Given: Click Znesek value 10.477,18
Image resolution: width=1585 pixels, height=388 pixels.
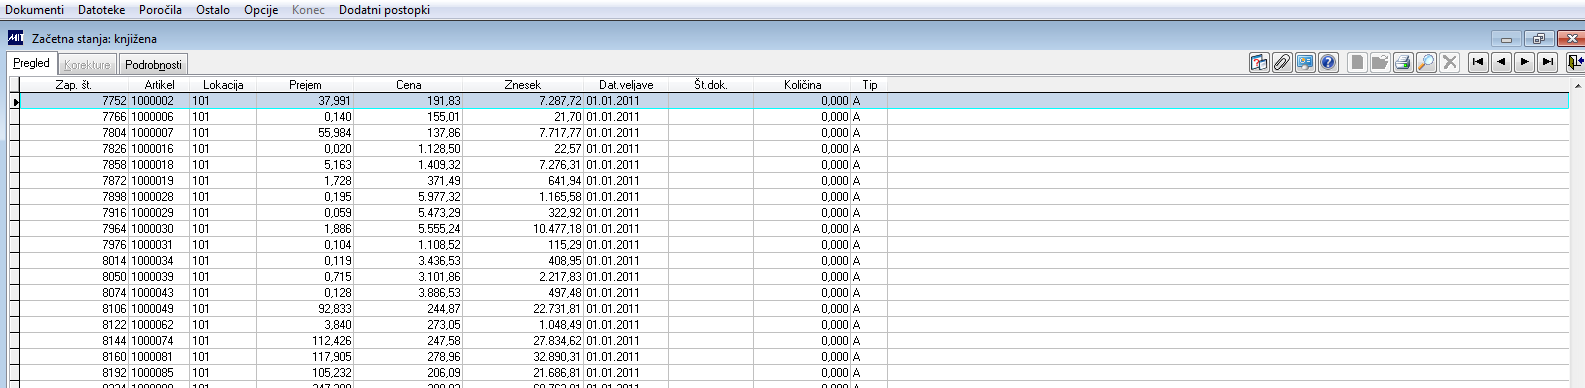Looking at the screenshot, I should pos(523,229).
